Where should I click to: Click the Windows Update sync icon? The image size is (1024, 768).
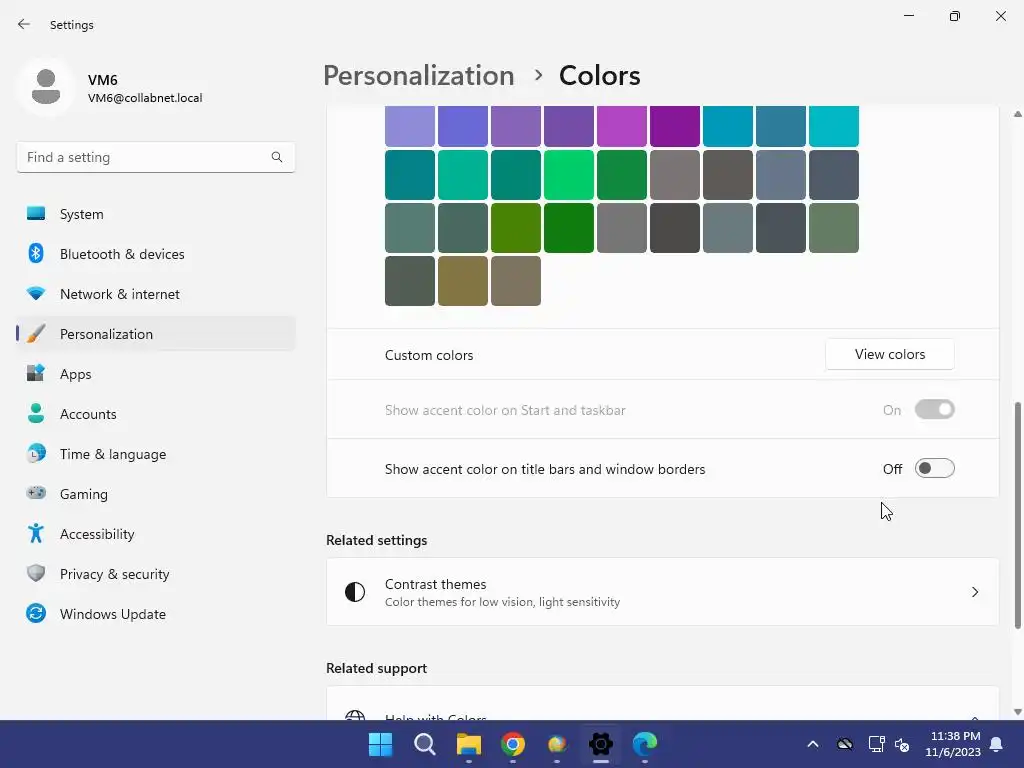tap(36, 613)
